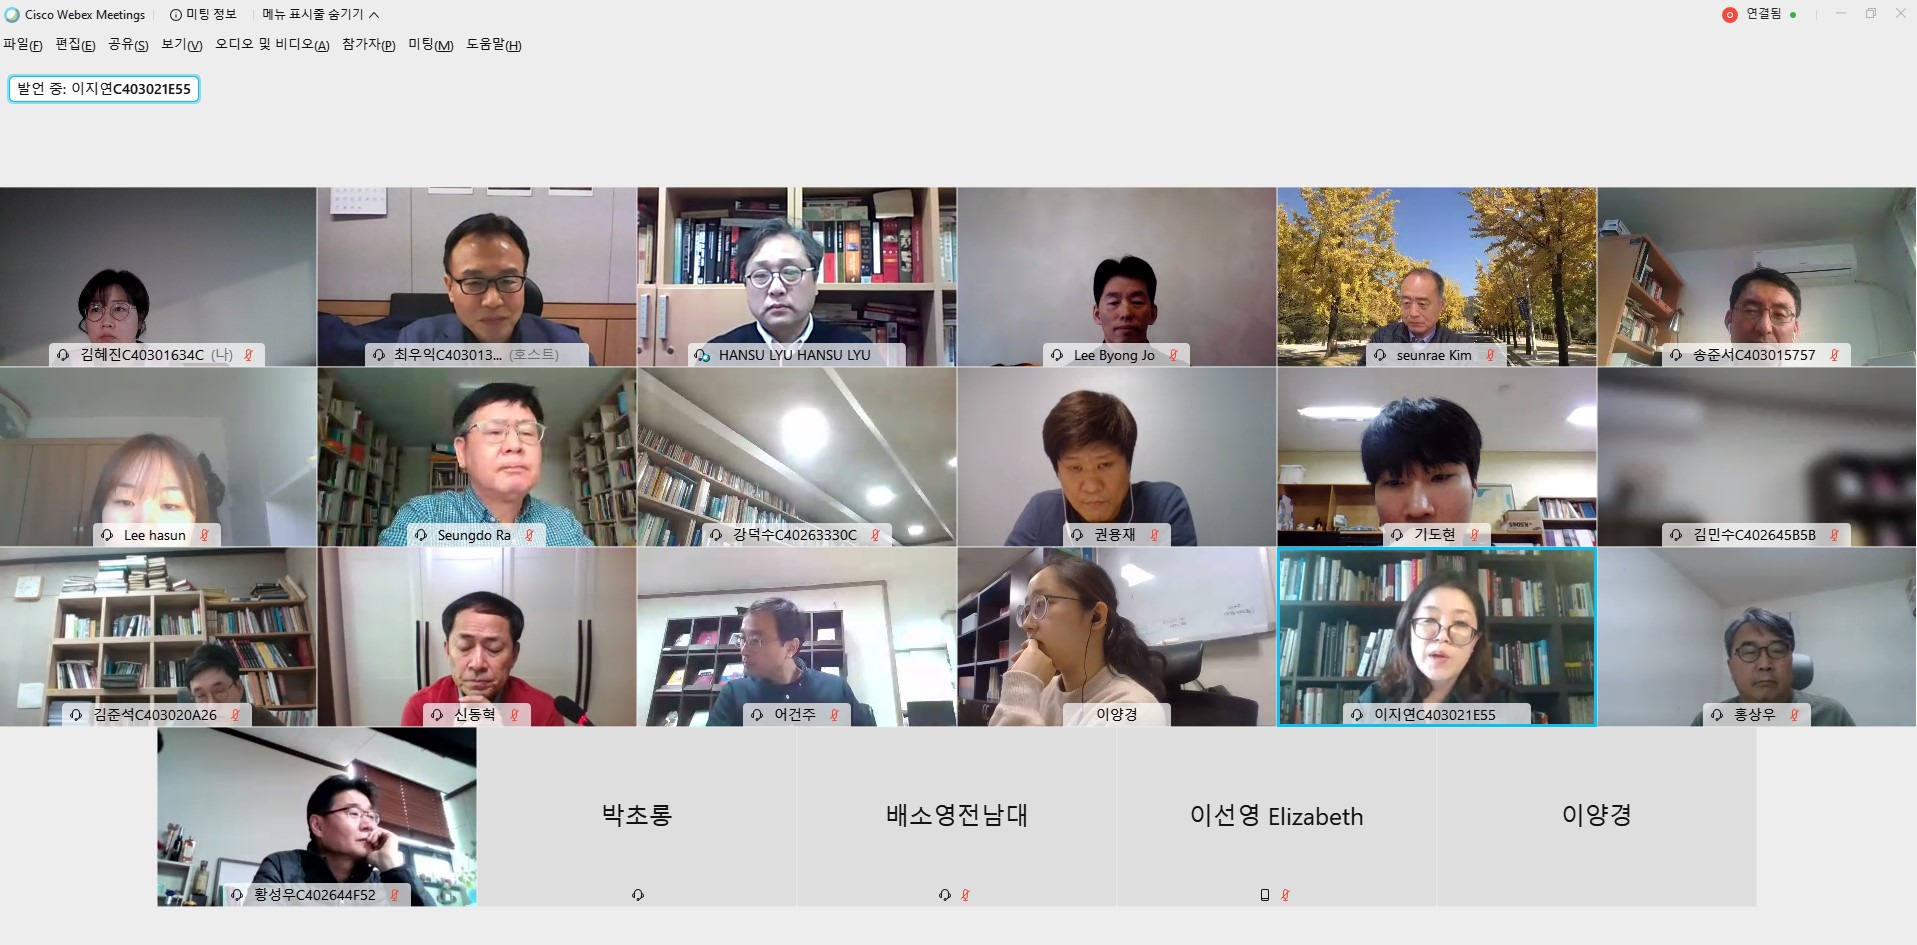Image resolution: width=1917 pixels, height=945 pixels.
Task: Open the 오디오 및 비디오 menu
Action: [x=272, y=45]
